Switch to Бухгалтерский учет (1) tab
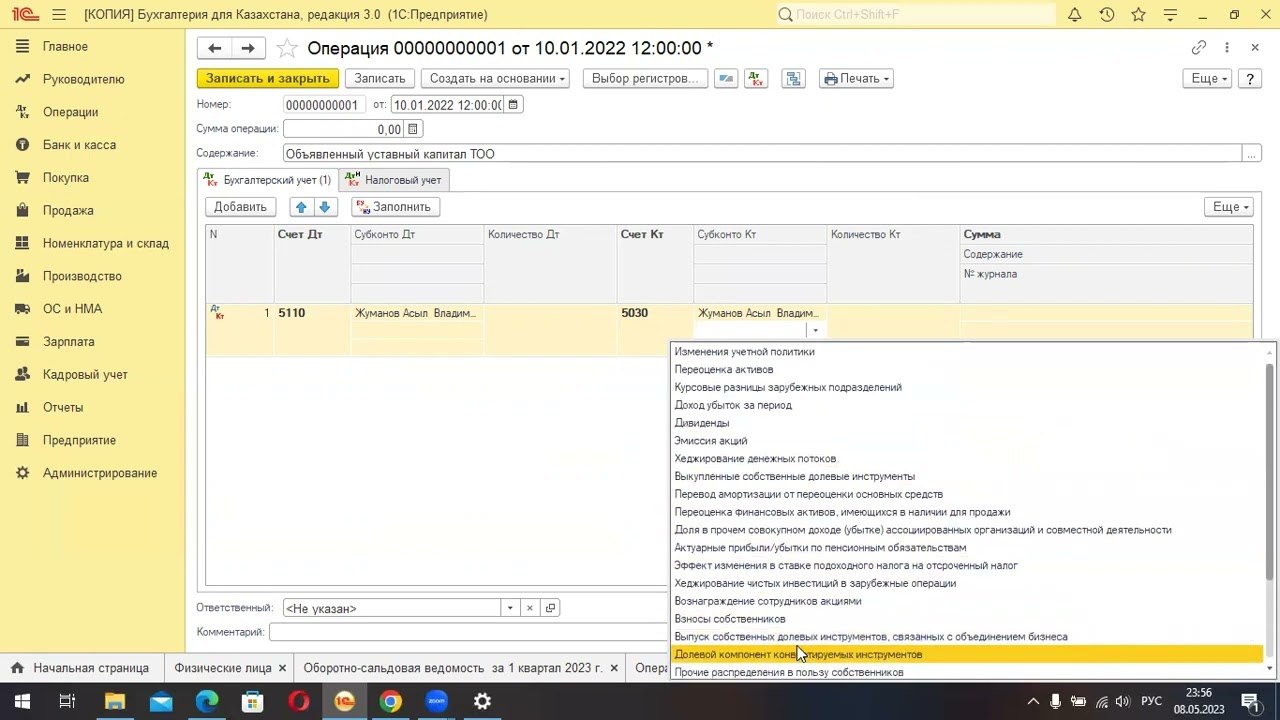The width and height of the screenshot is (1280, 720). (x=267, y=180)
